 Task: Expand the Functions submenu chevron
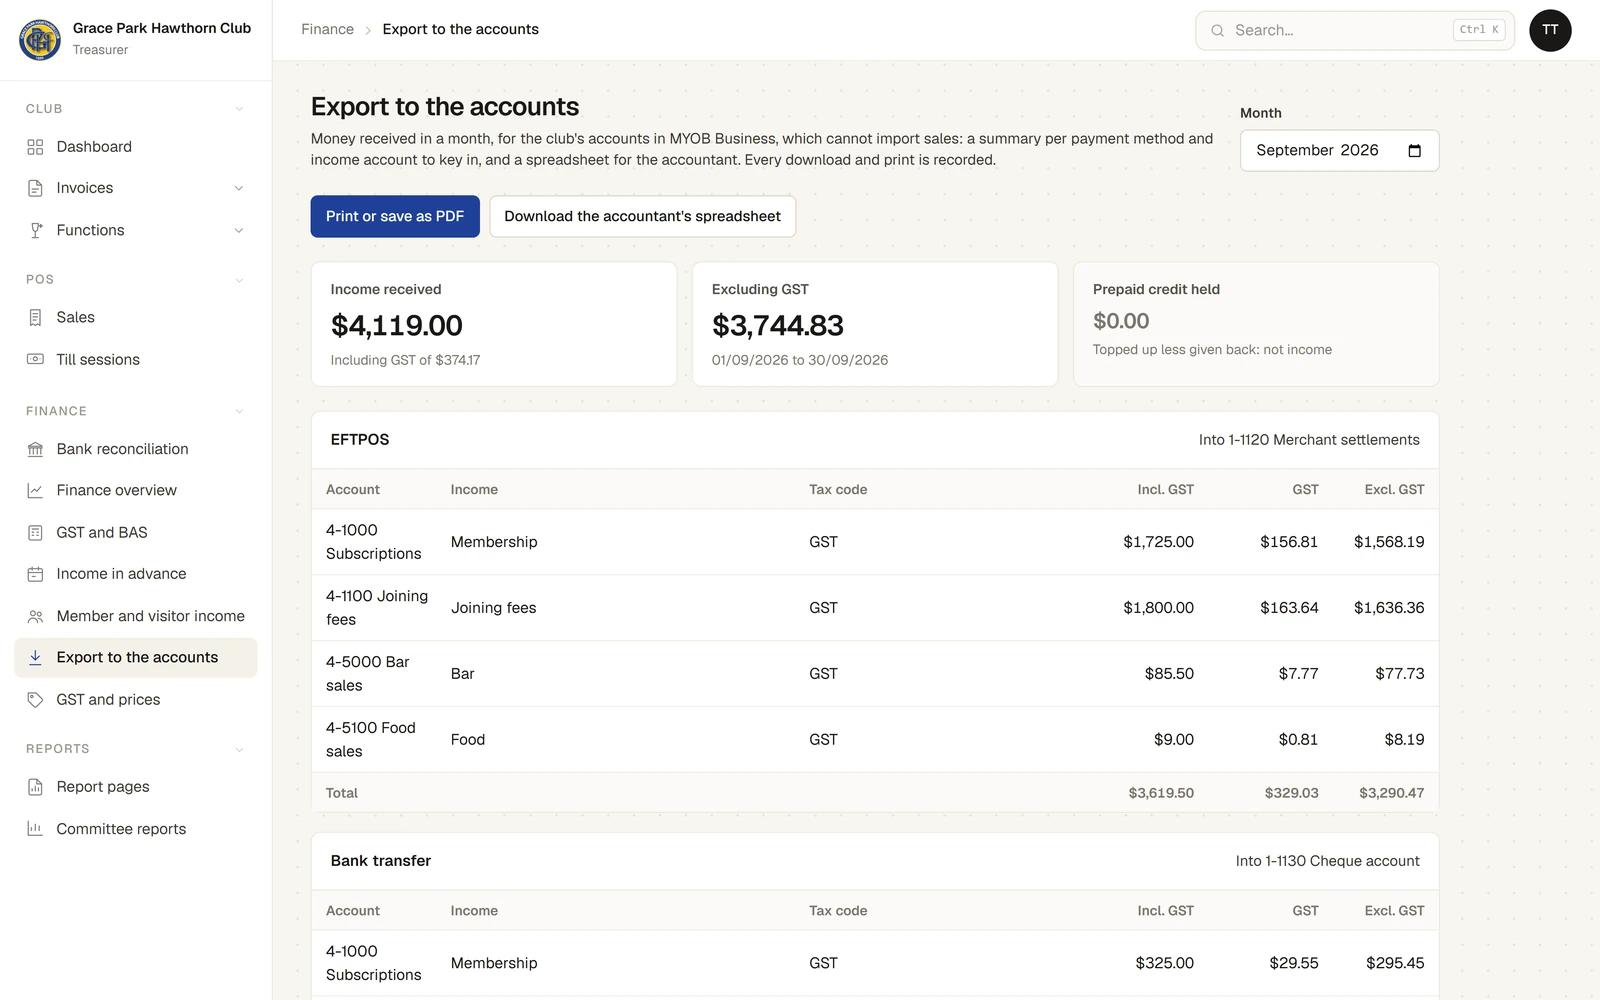[239, 230]
